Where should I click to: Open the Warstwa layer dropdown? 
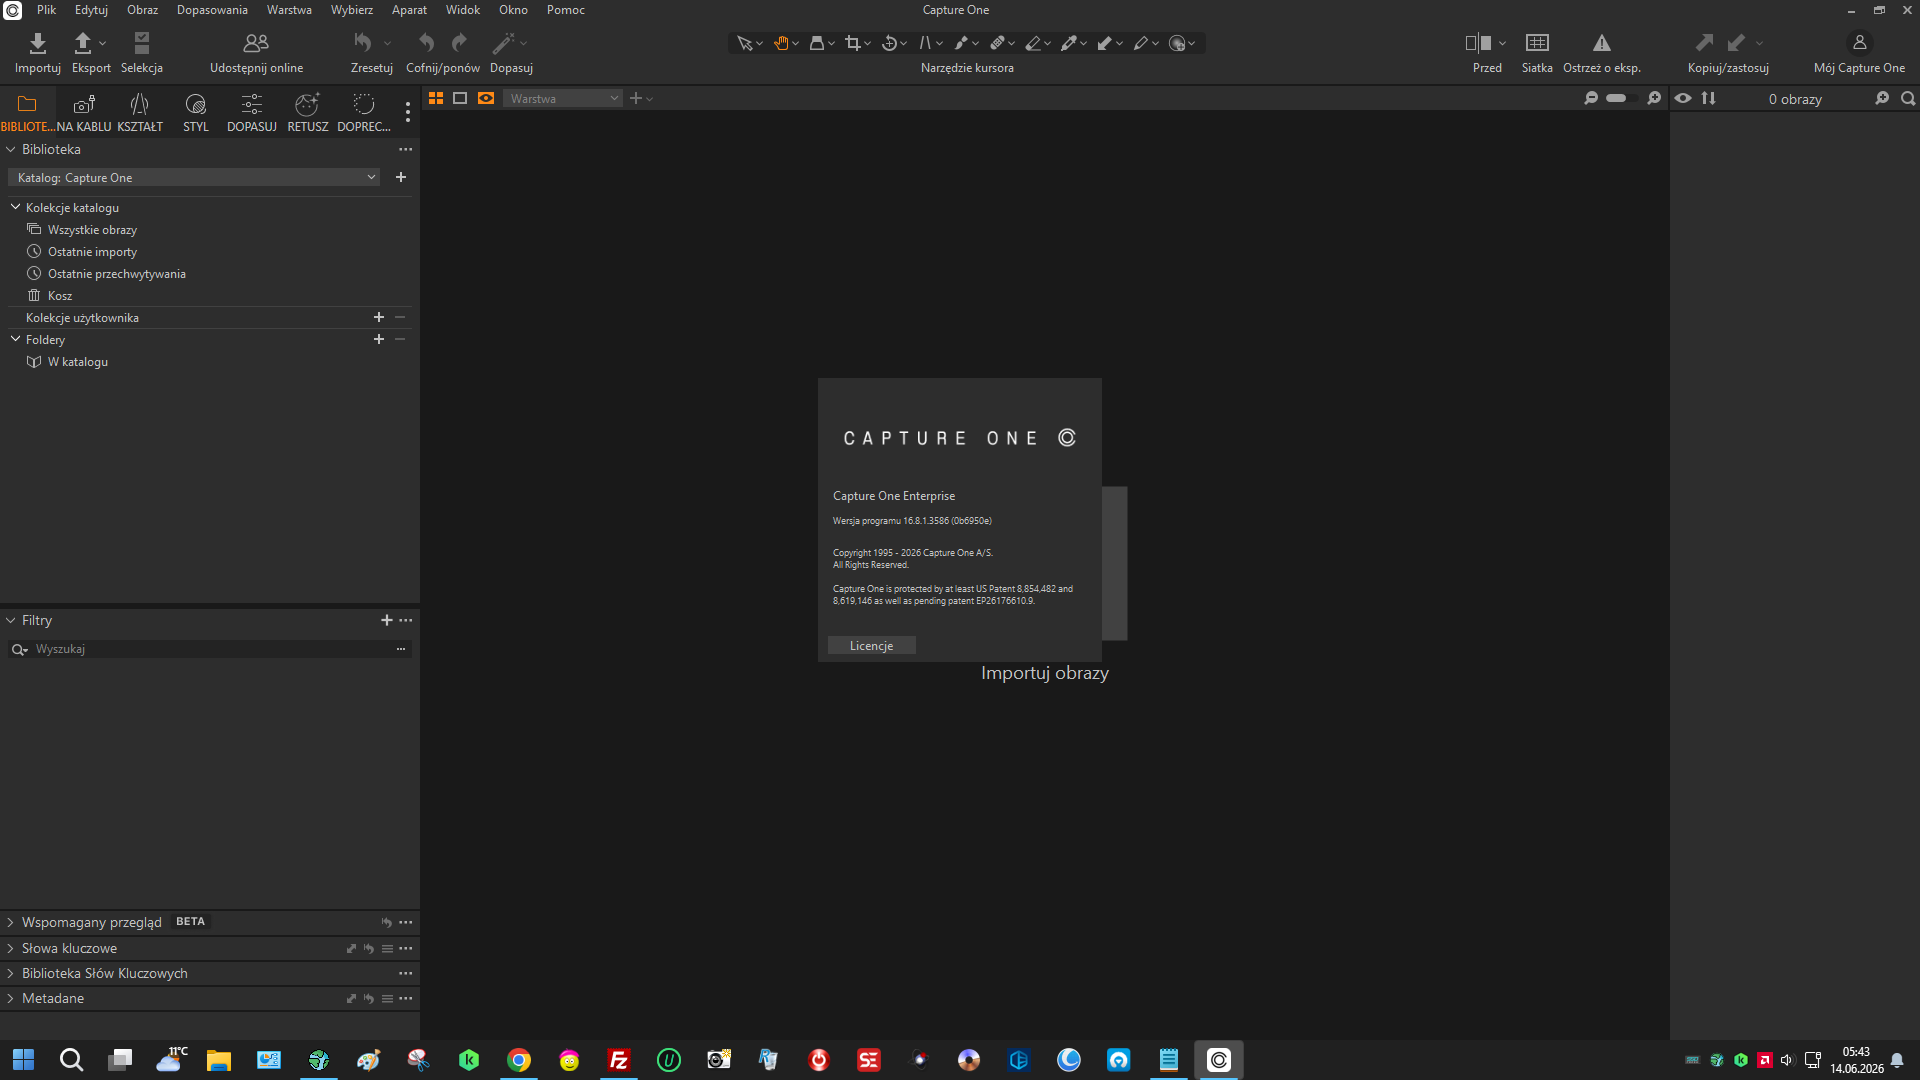pos(563,99)
